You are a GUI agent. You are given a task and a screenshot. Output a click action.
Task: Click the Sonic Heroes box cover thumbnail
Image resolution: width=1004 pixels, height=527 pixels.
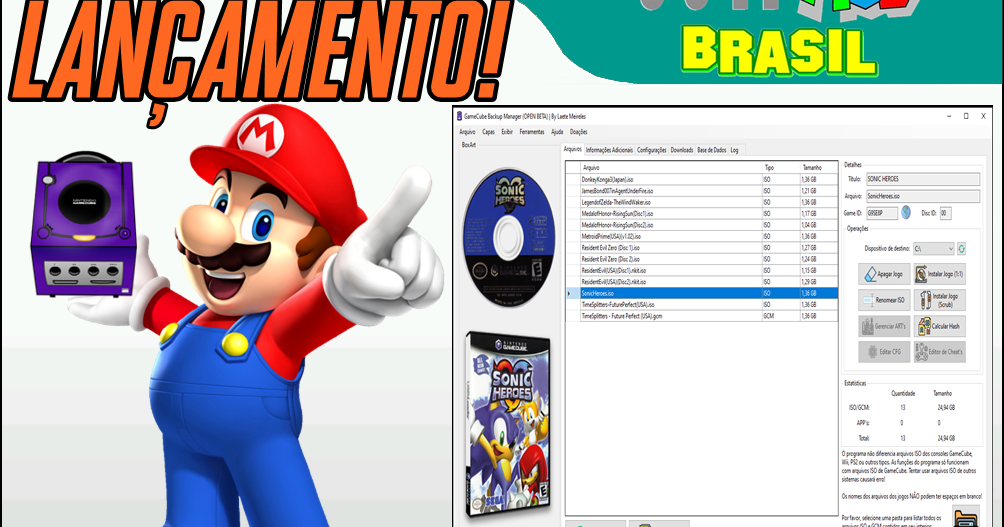(508, 423)
